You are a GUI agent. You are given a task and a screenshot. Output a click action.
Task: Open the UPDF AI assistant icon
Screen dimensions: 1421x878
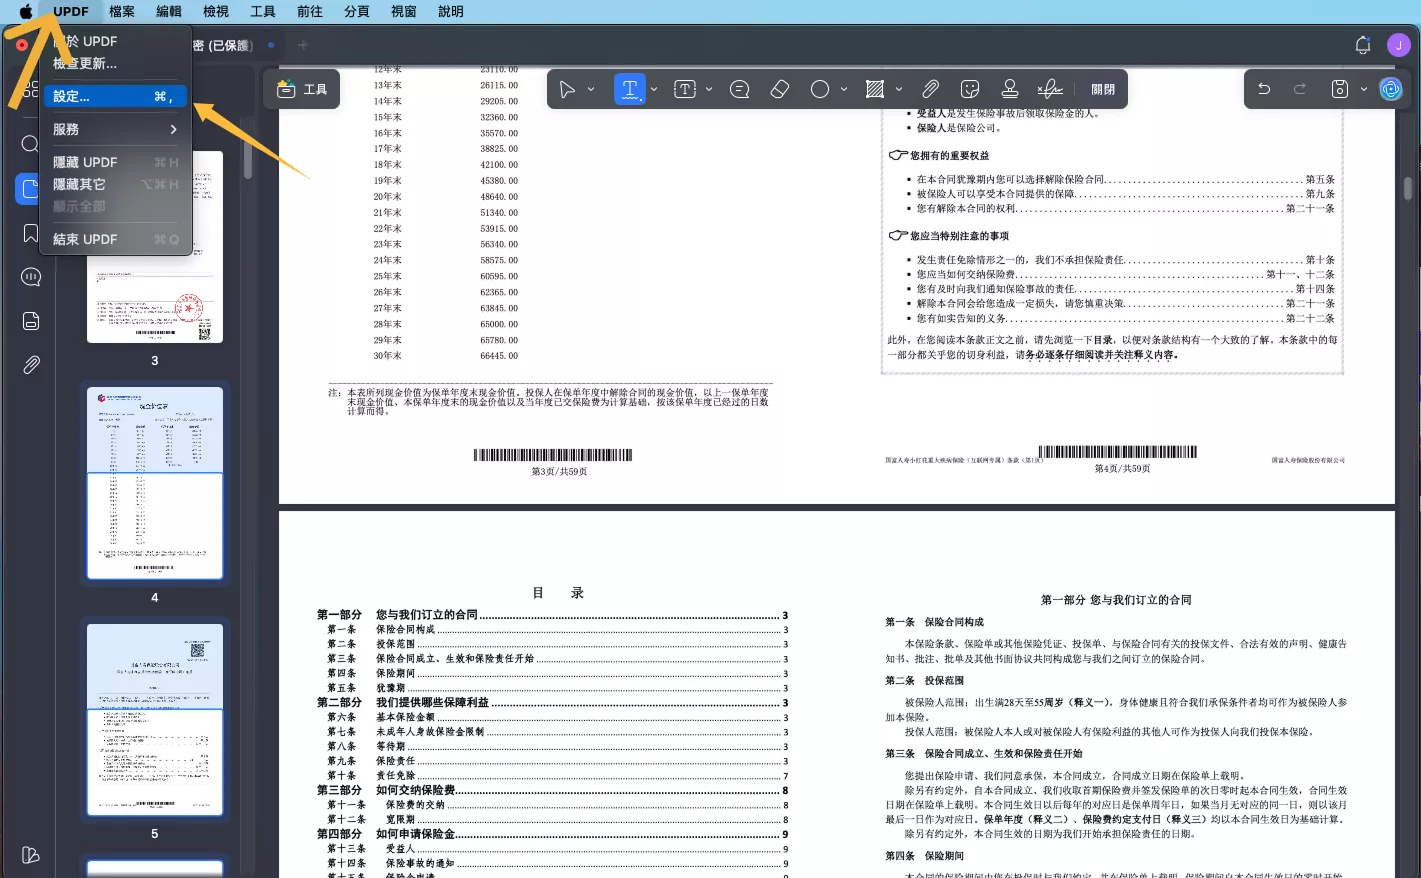pyautogui.click(x=1391, y=89)
